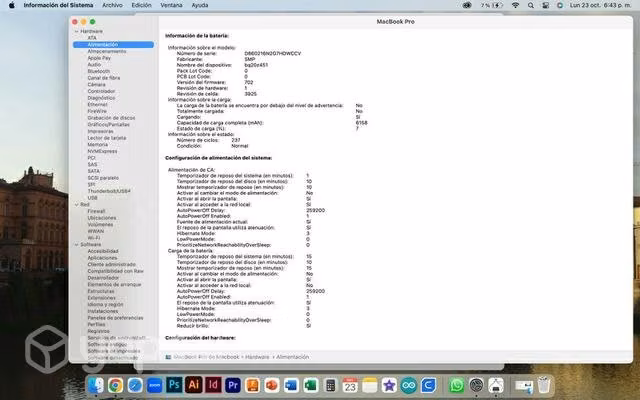The height and width of the screenshot is (400, 640).
Task: Open Finder from the dock
Action: tap(96, 385)
